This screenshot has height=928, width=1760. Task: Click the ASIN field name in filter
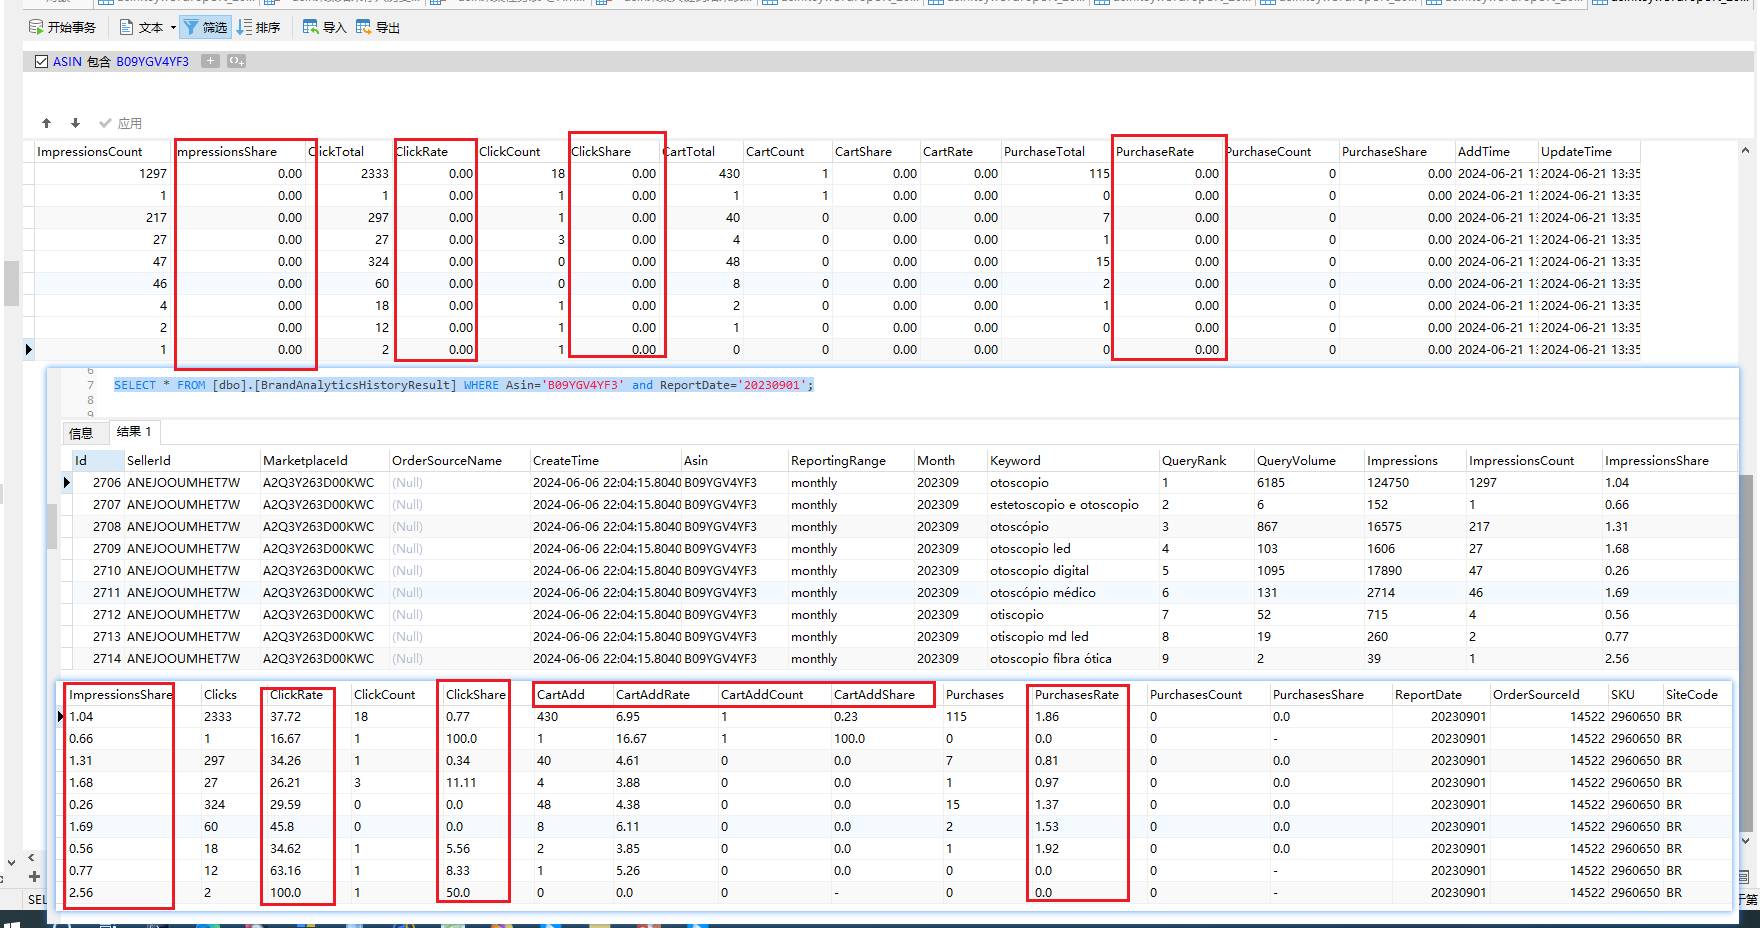click(67, 61)
